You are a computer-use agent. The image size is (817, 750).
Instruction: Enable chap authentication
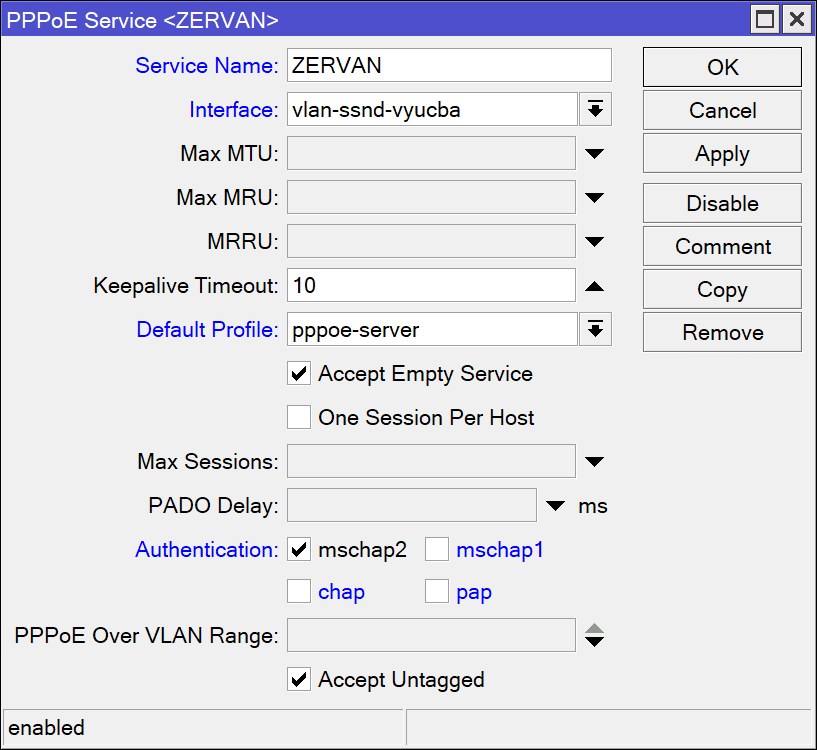point(298,591)
